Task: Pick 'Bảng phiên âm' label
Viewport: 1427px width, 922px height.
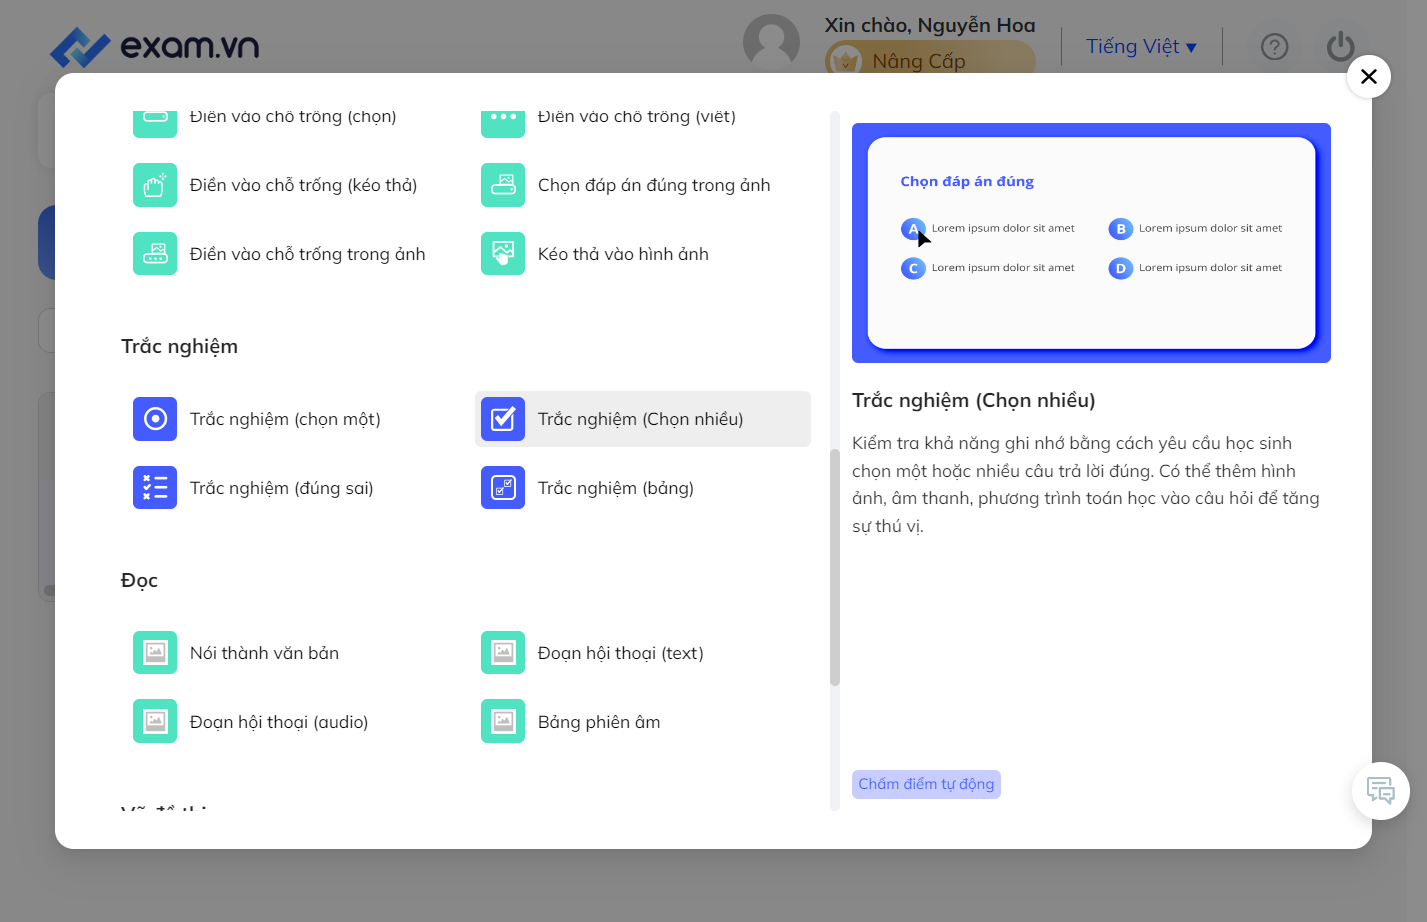Action: pos(599,722)
